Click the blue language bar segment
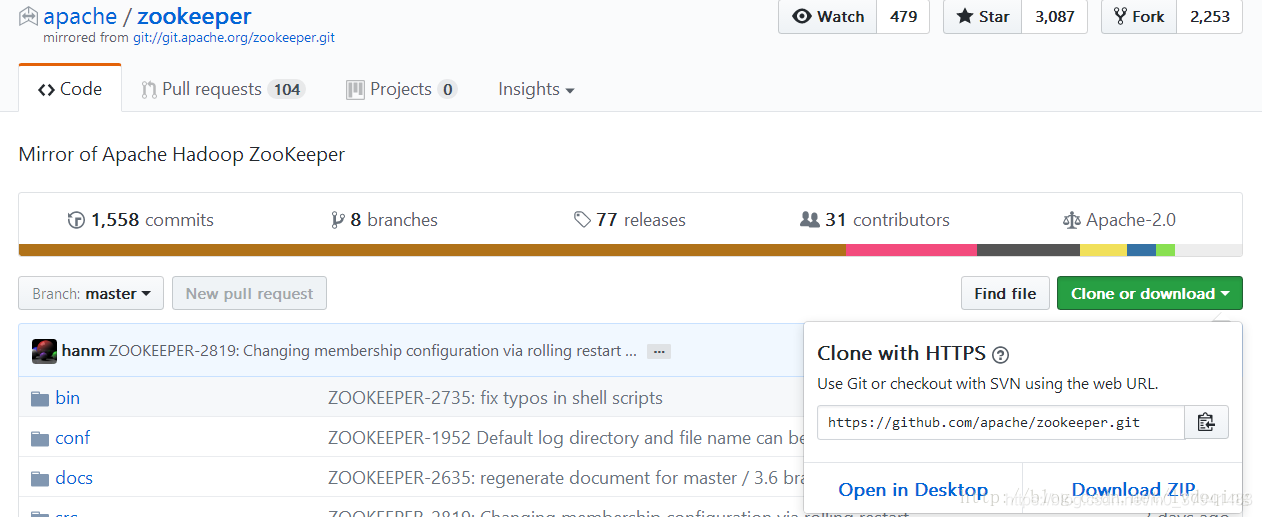 point(1141,250)
